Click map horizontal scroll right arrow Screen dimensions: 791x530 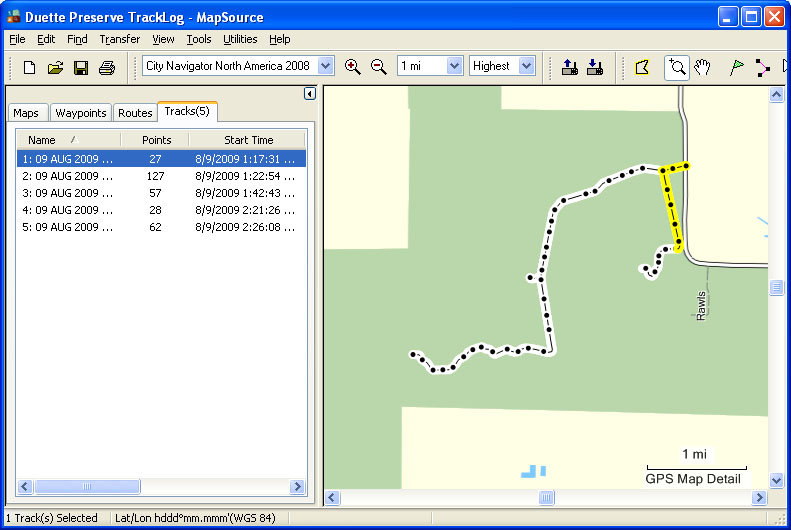[x=759, y=498]
